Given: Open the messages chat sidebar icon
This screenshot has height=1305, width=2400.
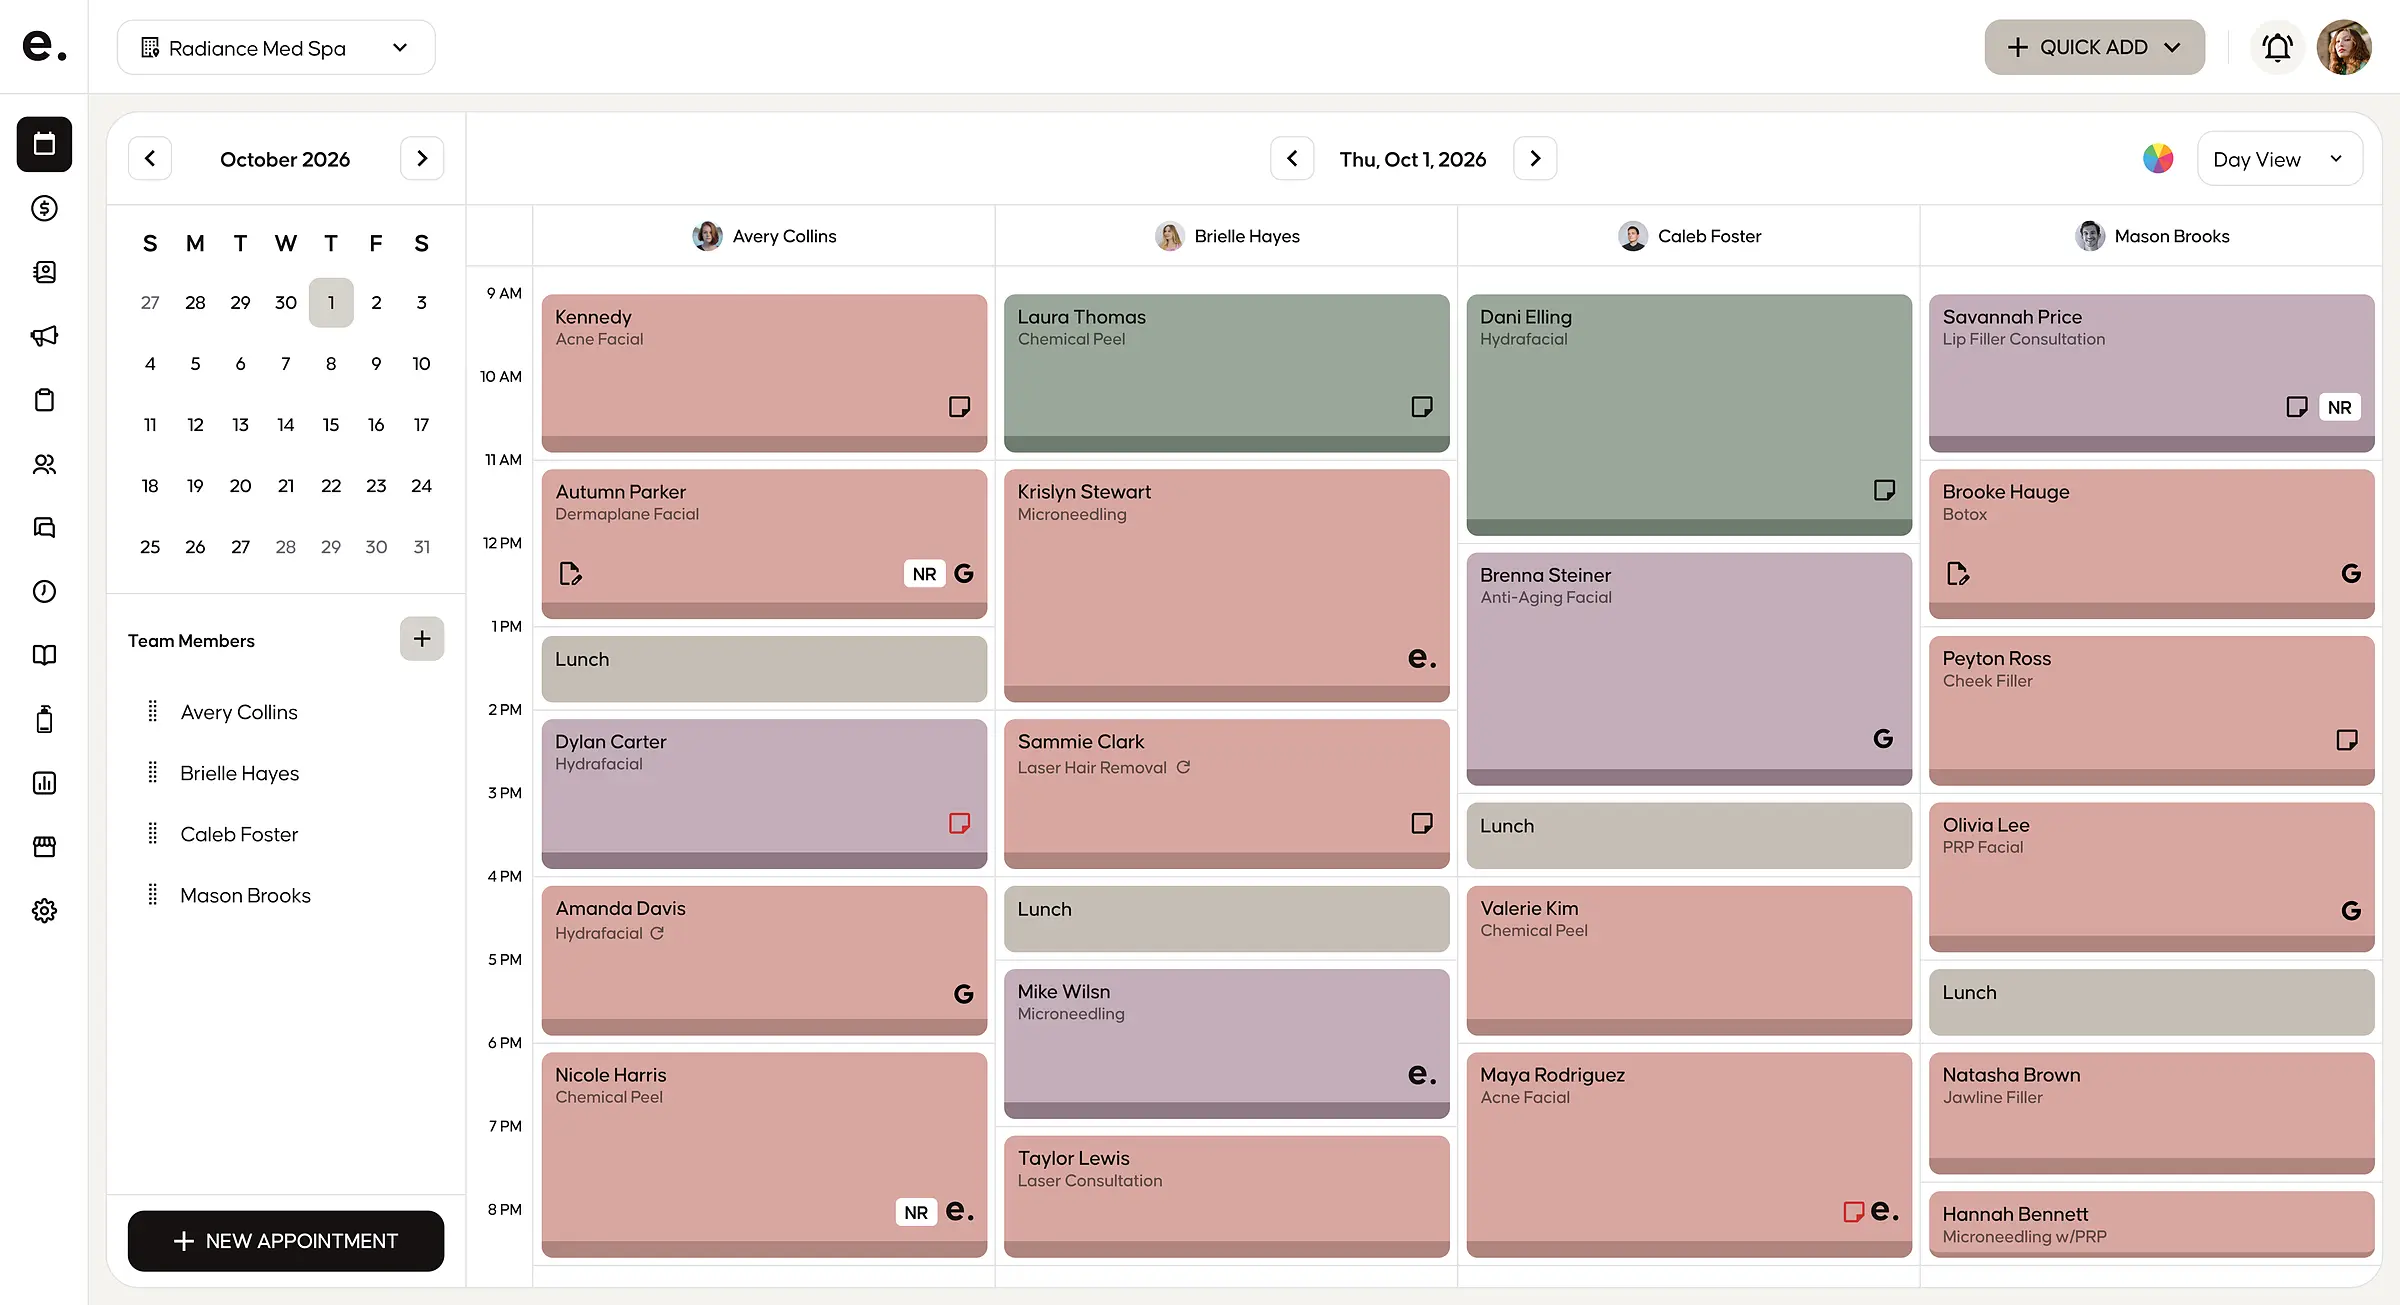Looking at the screenshot, I should point(44,528).
